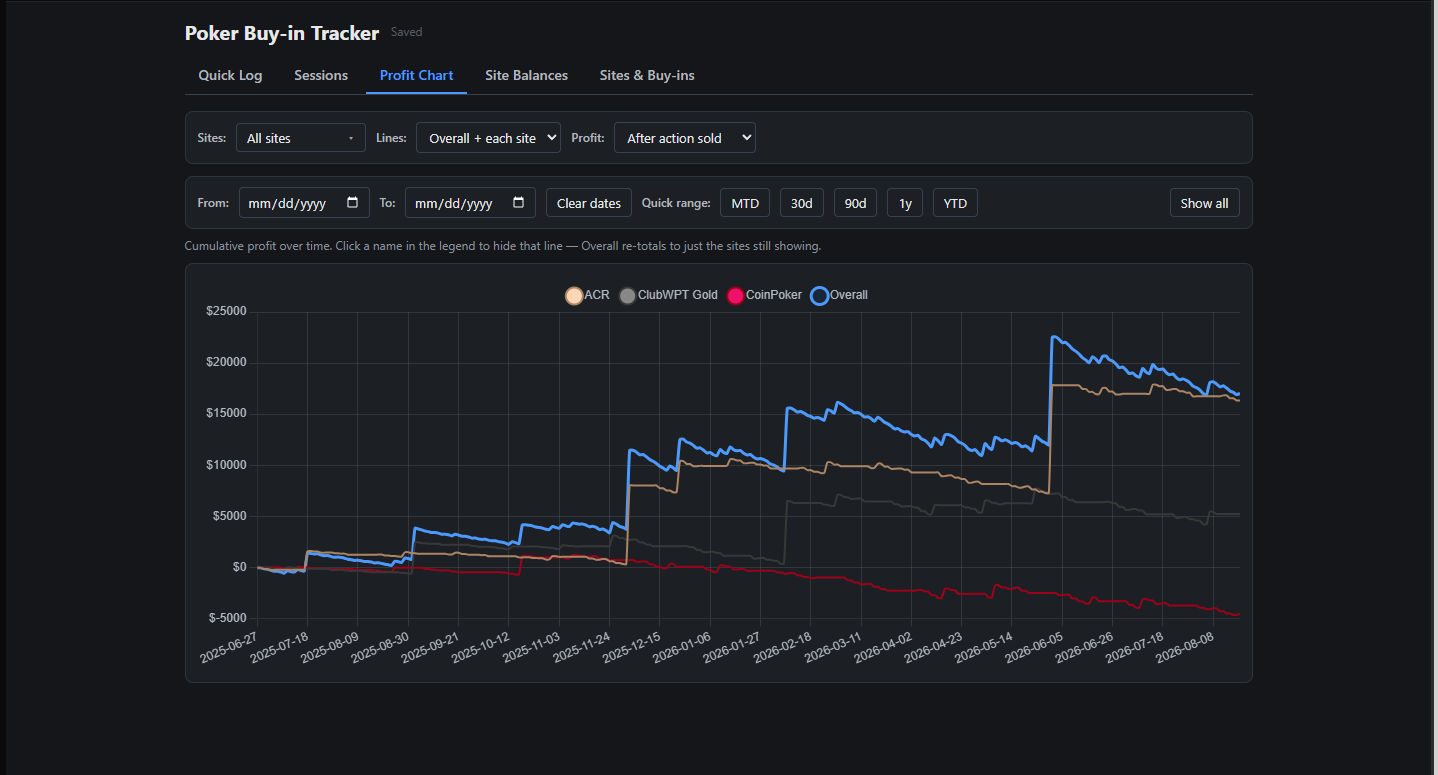The height and width of the screenshot is (775, 1438).
Task: Click the 2026-08-08 x-axis date label
Action: pyautogui.click(x=1186, y=647)
